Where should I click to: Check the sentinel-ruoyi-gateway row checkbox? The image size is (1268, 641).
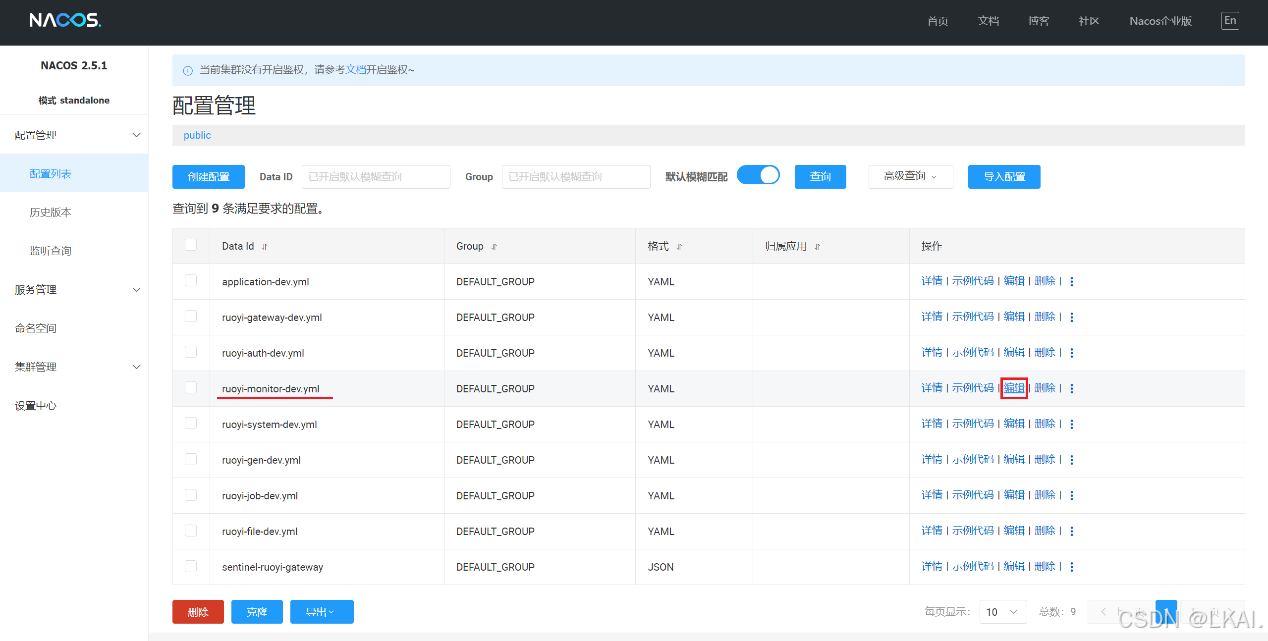click(191, 566)
